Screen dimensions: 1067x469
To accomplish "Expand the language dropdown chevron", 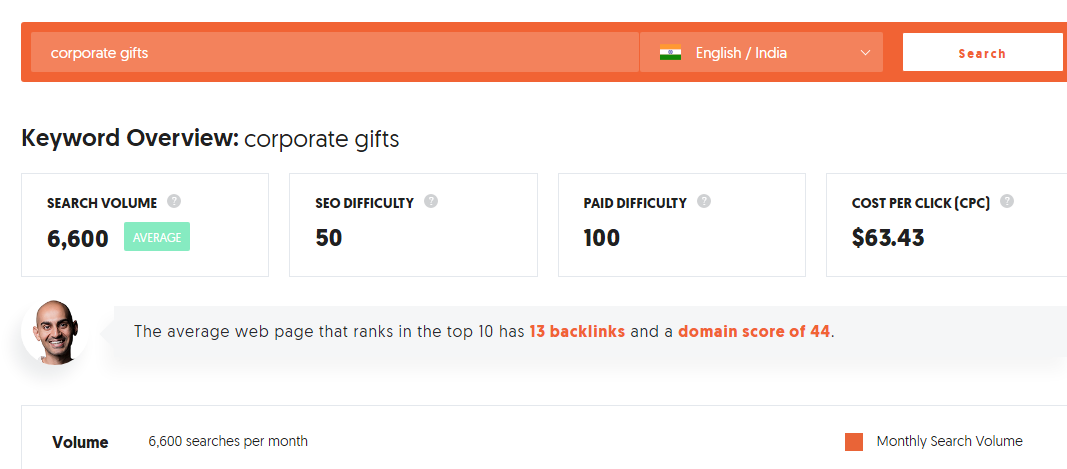I will click(865, 53).
